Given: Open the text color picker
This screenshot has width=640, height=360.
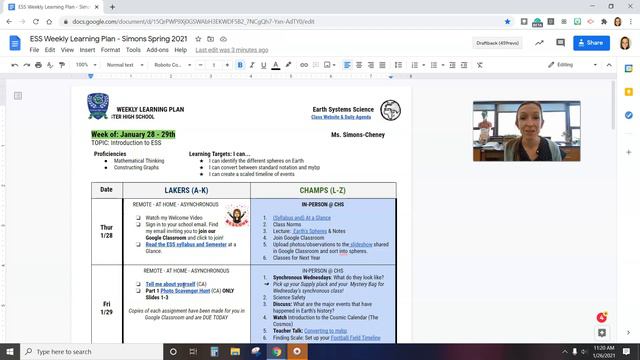Looking at the screenshot, I should [x=276, y=65].
